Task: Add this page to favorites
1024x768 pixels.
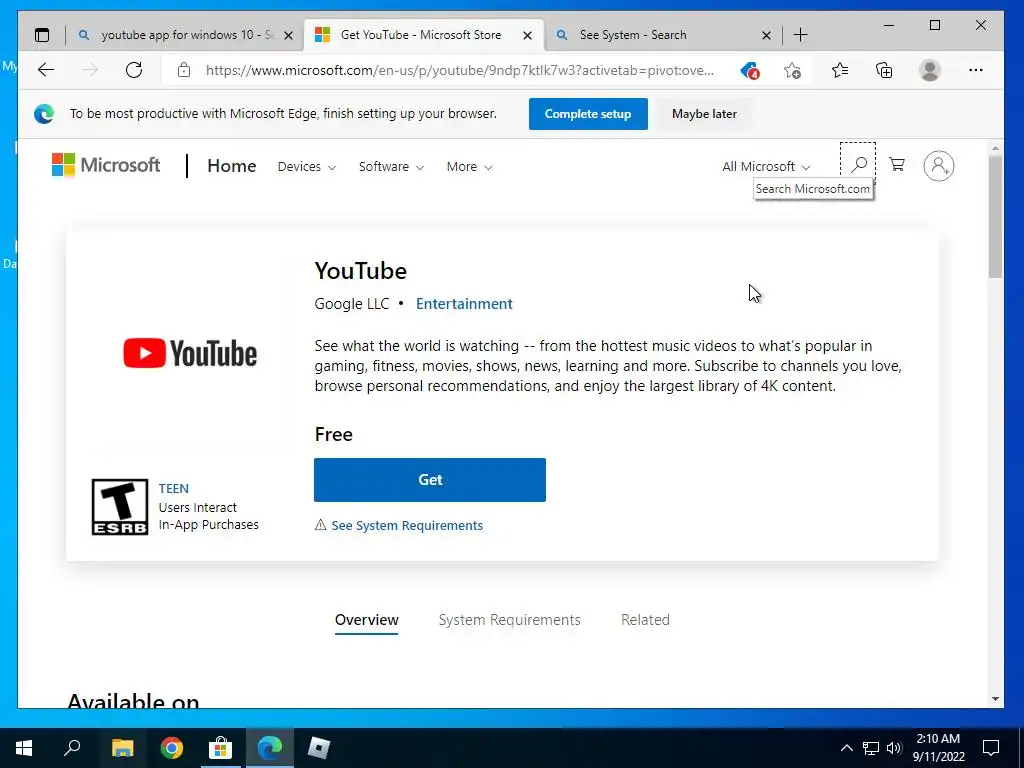Action: pyautogui.click(x=792, y=70)
